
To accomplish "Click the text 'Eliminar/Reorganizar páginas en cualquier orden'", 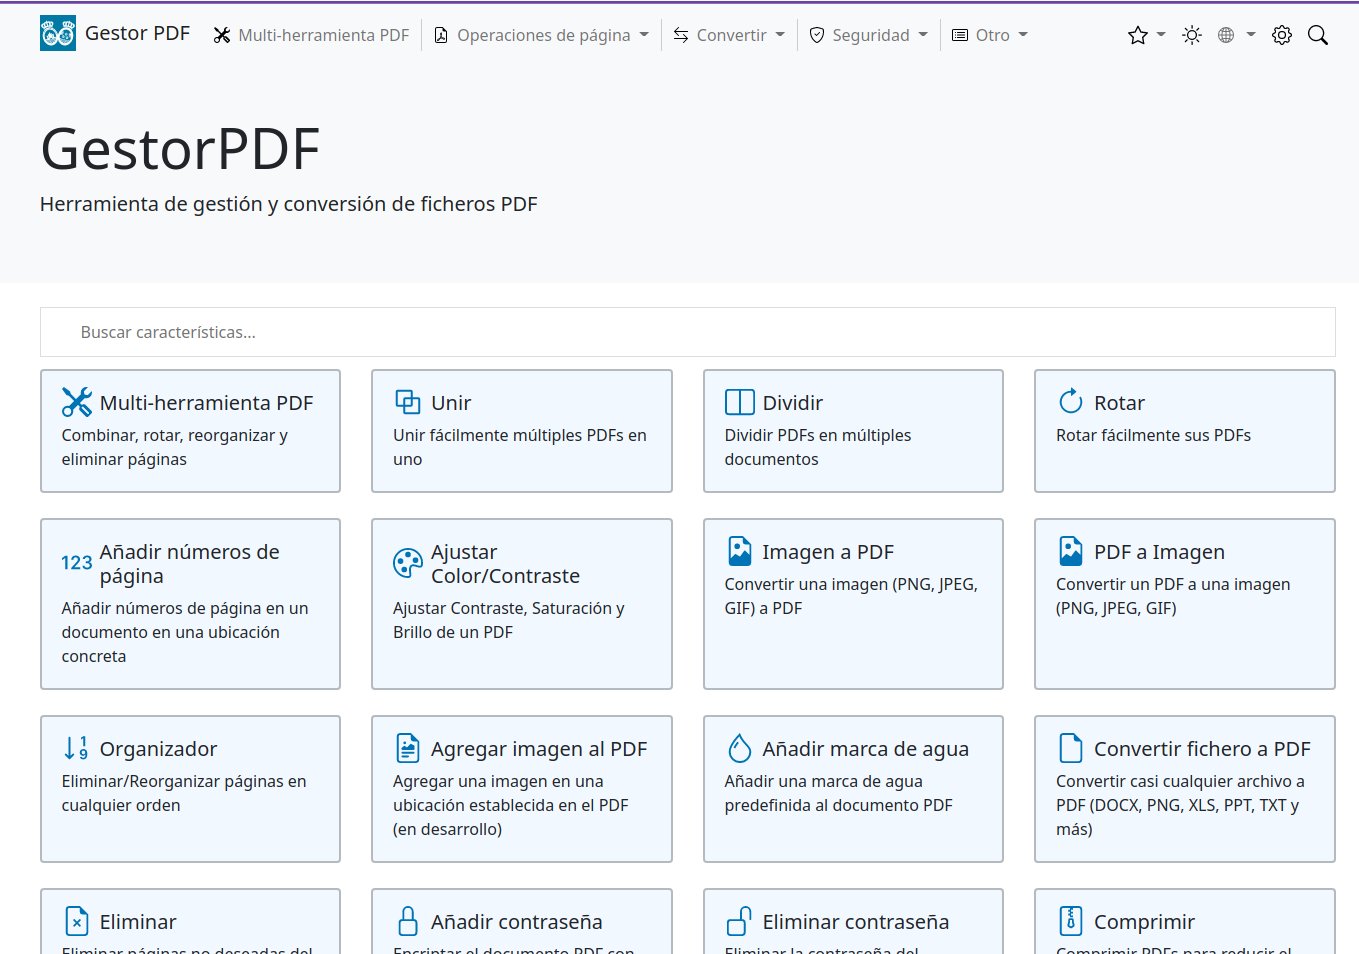I will point(184,793).
